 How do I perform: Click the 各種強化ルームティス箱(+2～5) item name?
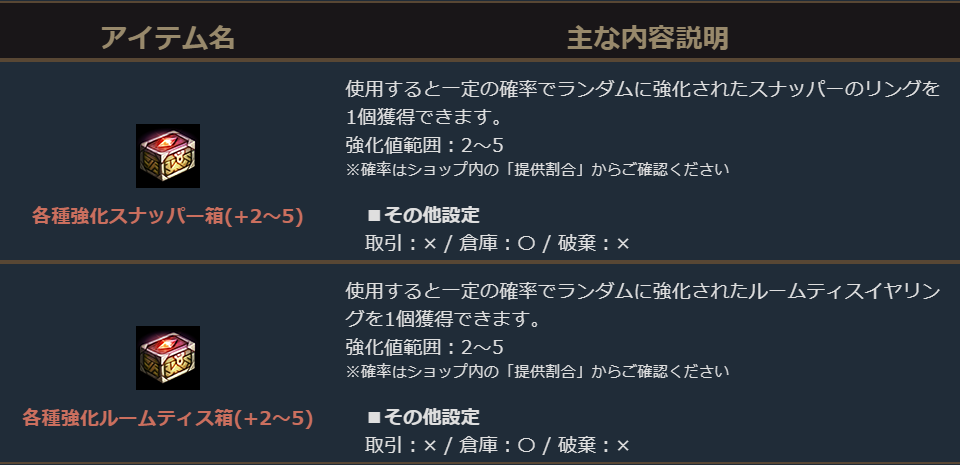tap(168, 417)
